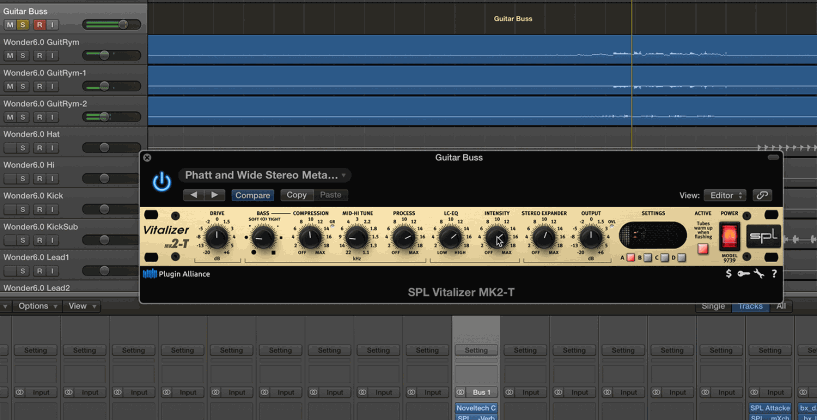Open the wrench settings icon in Vitalizer
Image resolution: width=817 pixels, height=420 pixels.
[759, 274]
